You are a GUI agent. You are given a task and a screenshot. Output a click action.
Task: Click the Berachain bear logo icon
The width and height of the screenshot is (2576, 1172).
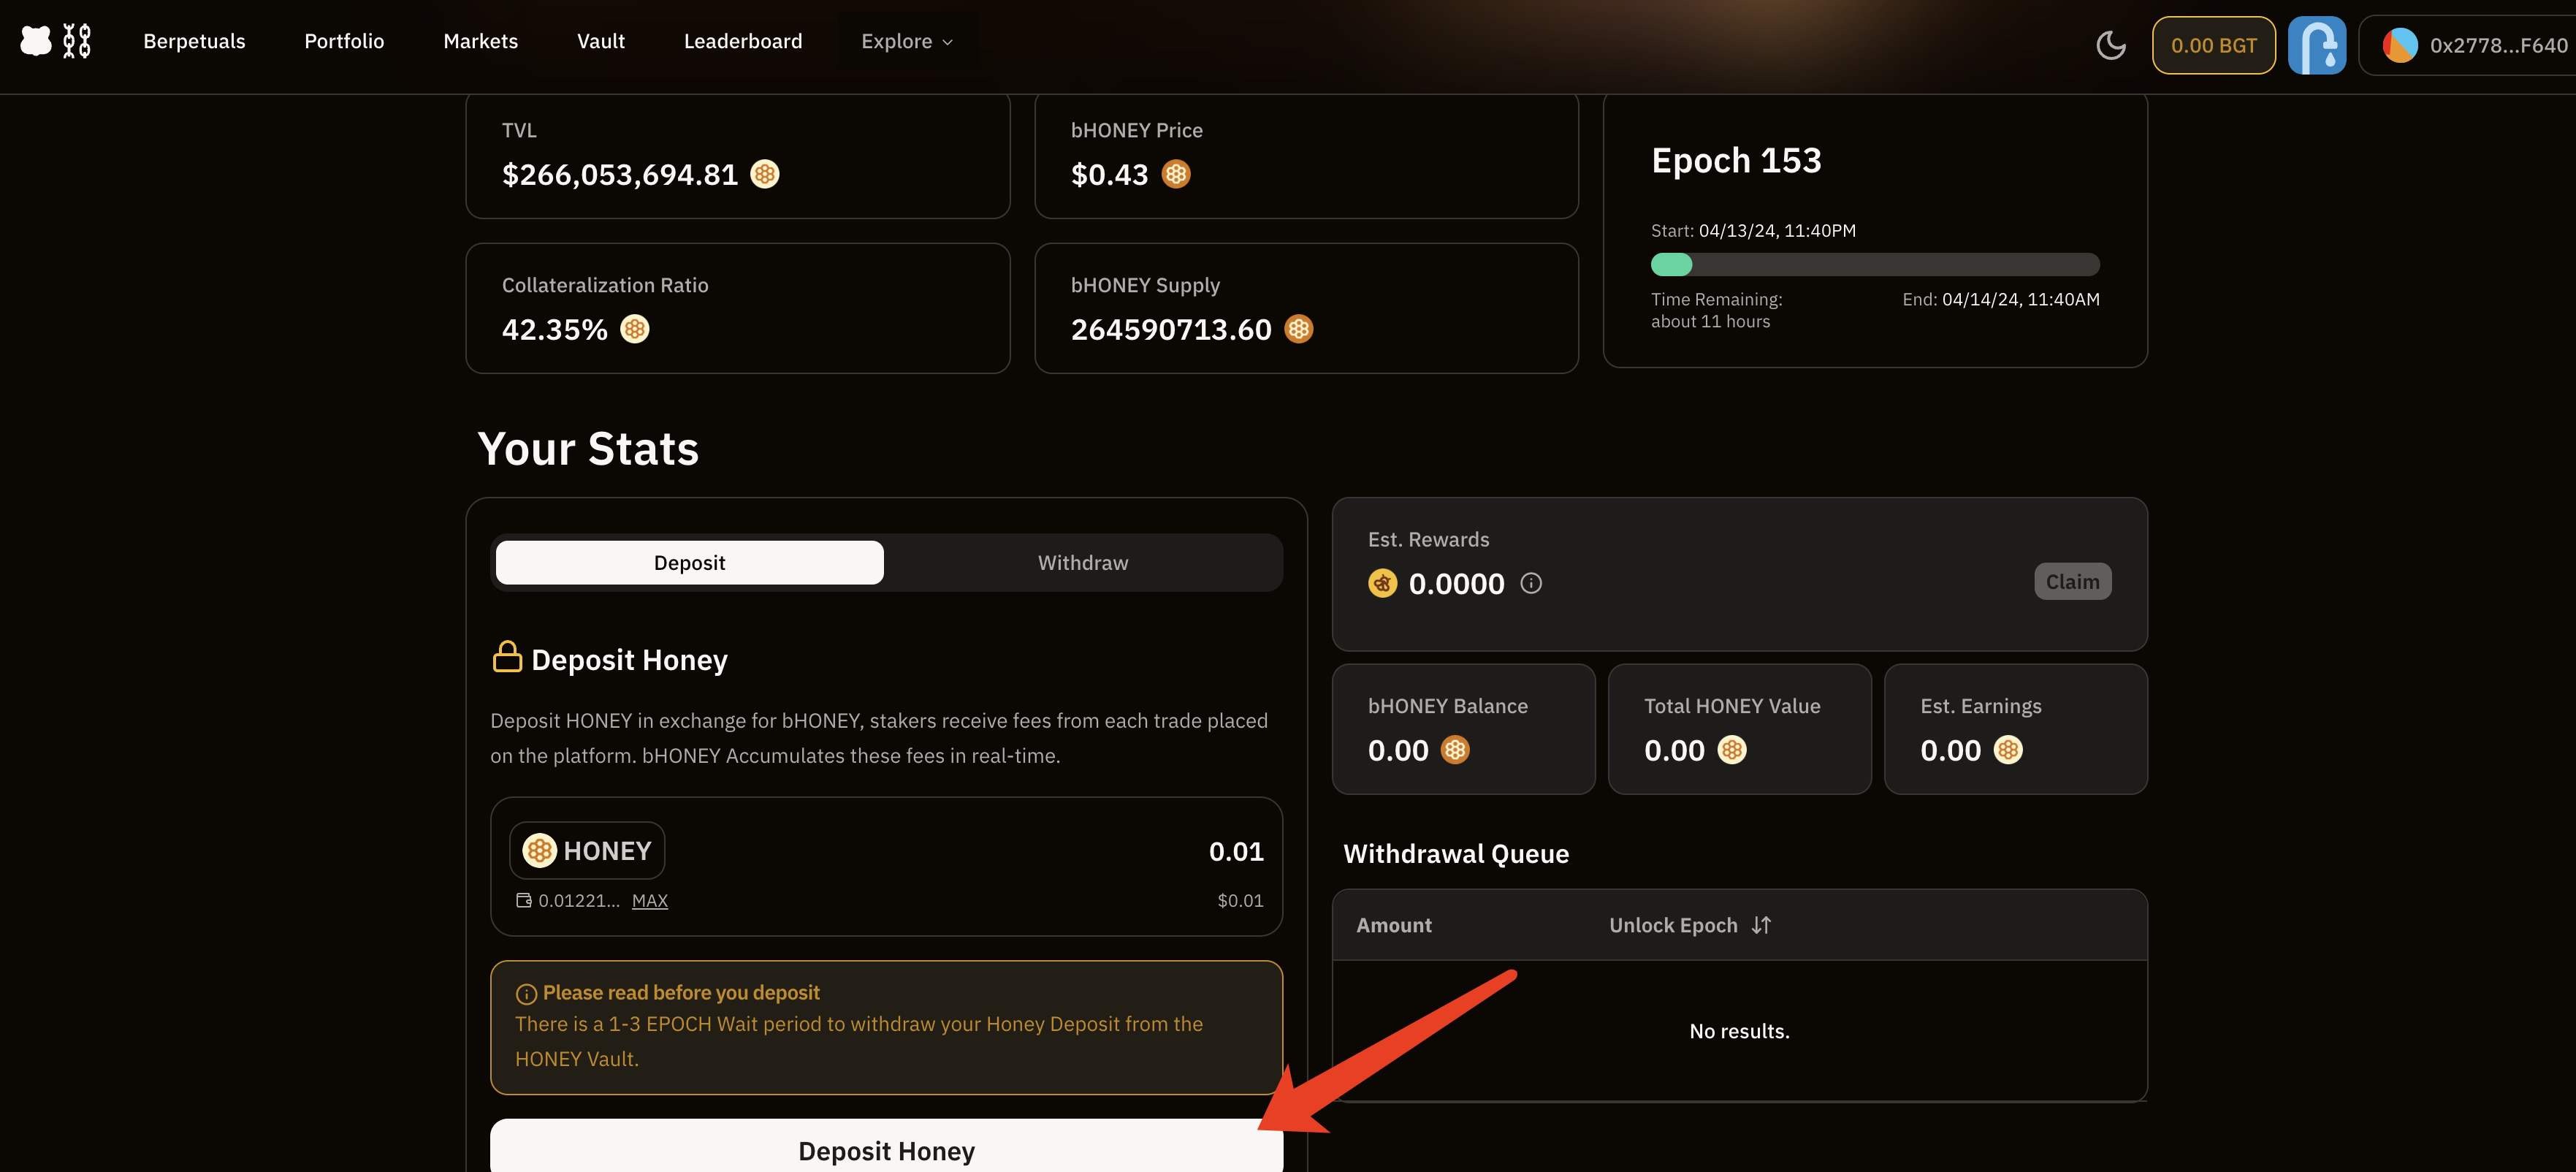36,41
